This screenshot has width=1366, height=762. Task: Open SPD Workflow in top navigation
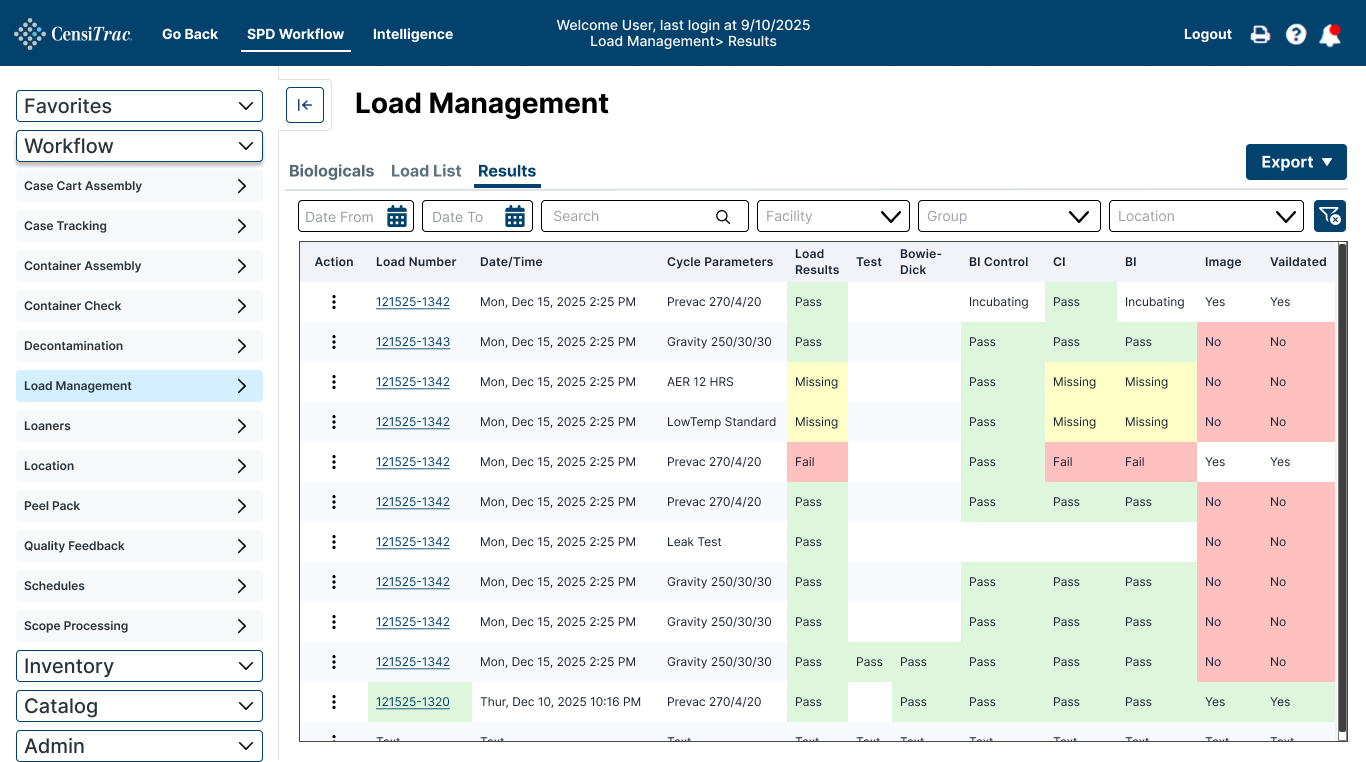click(x=296, y=34)
